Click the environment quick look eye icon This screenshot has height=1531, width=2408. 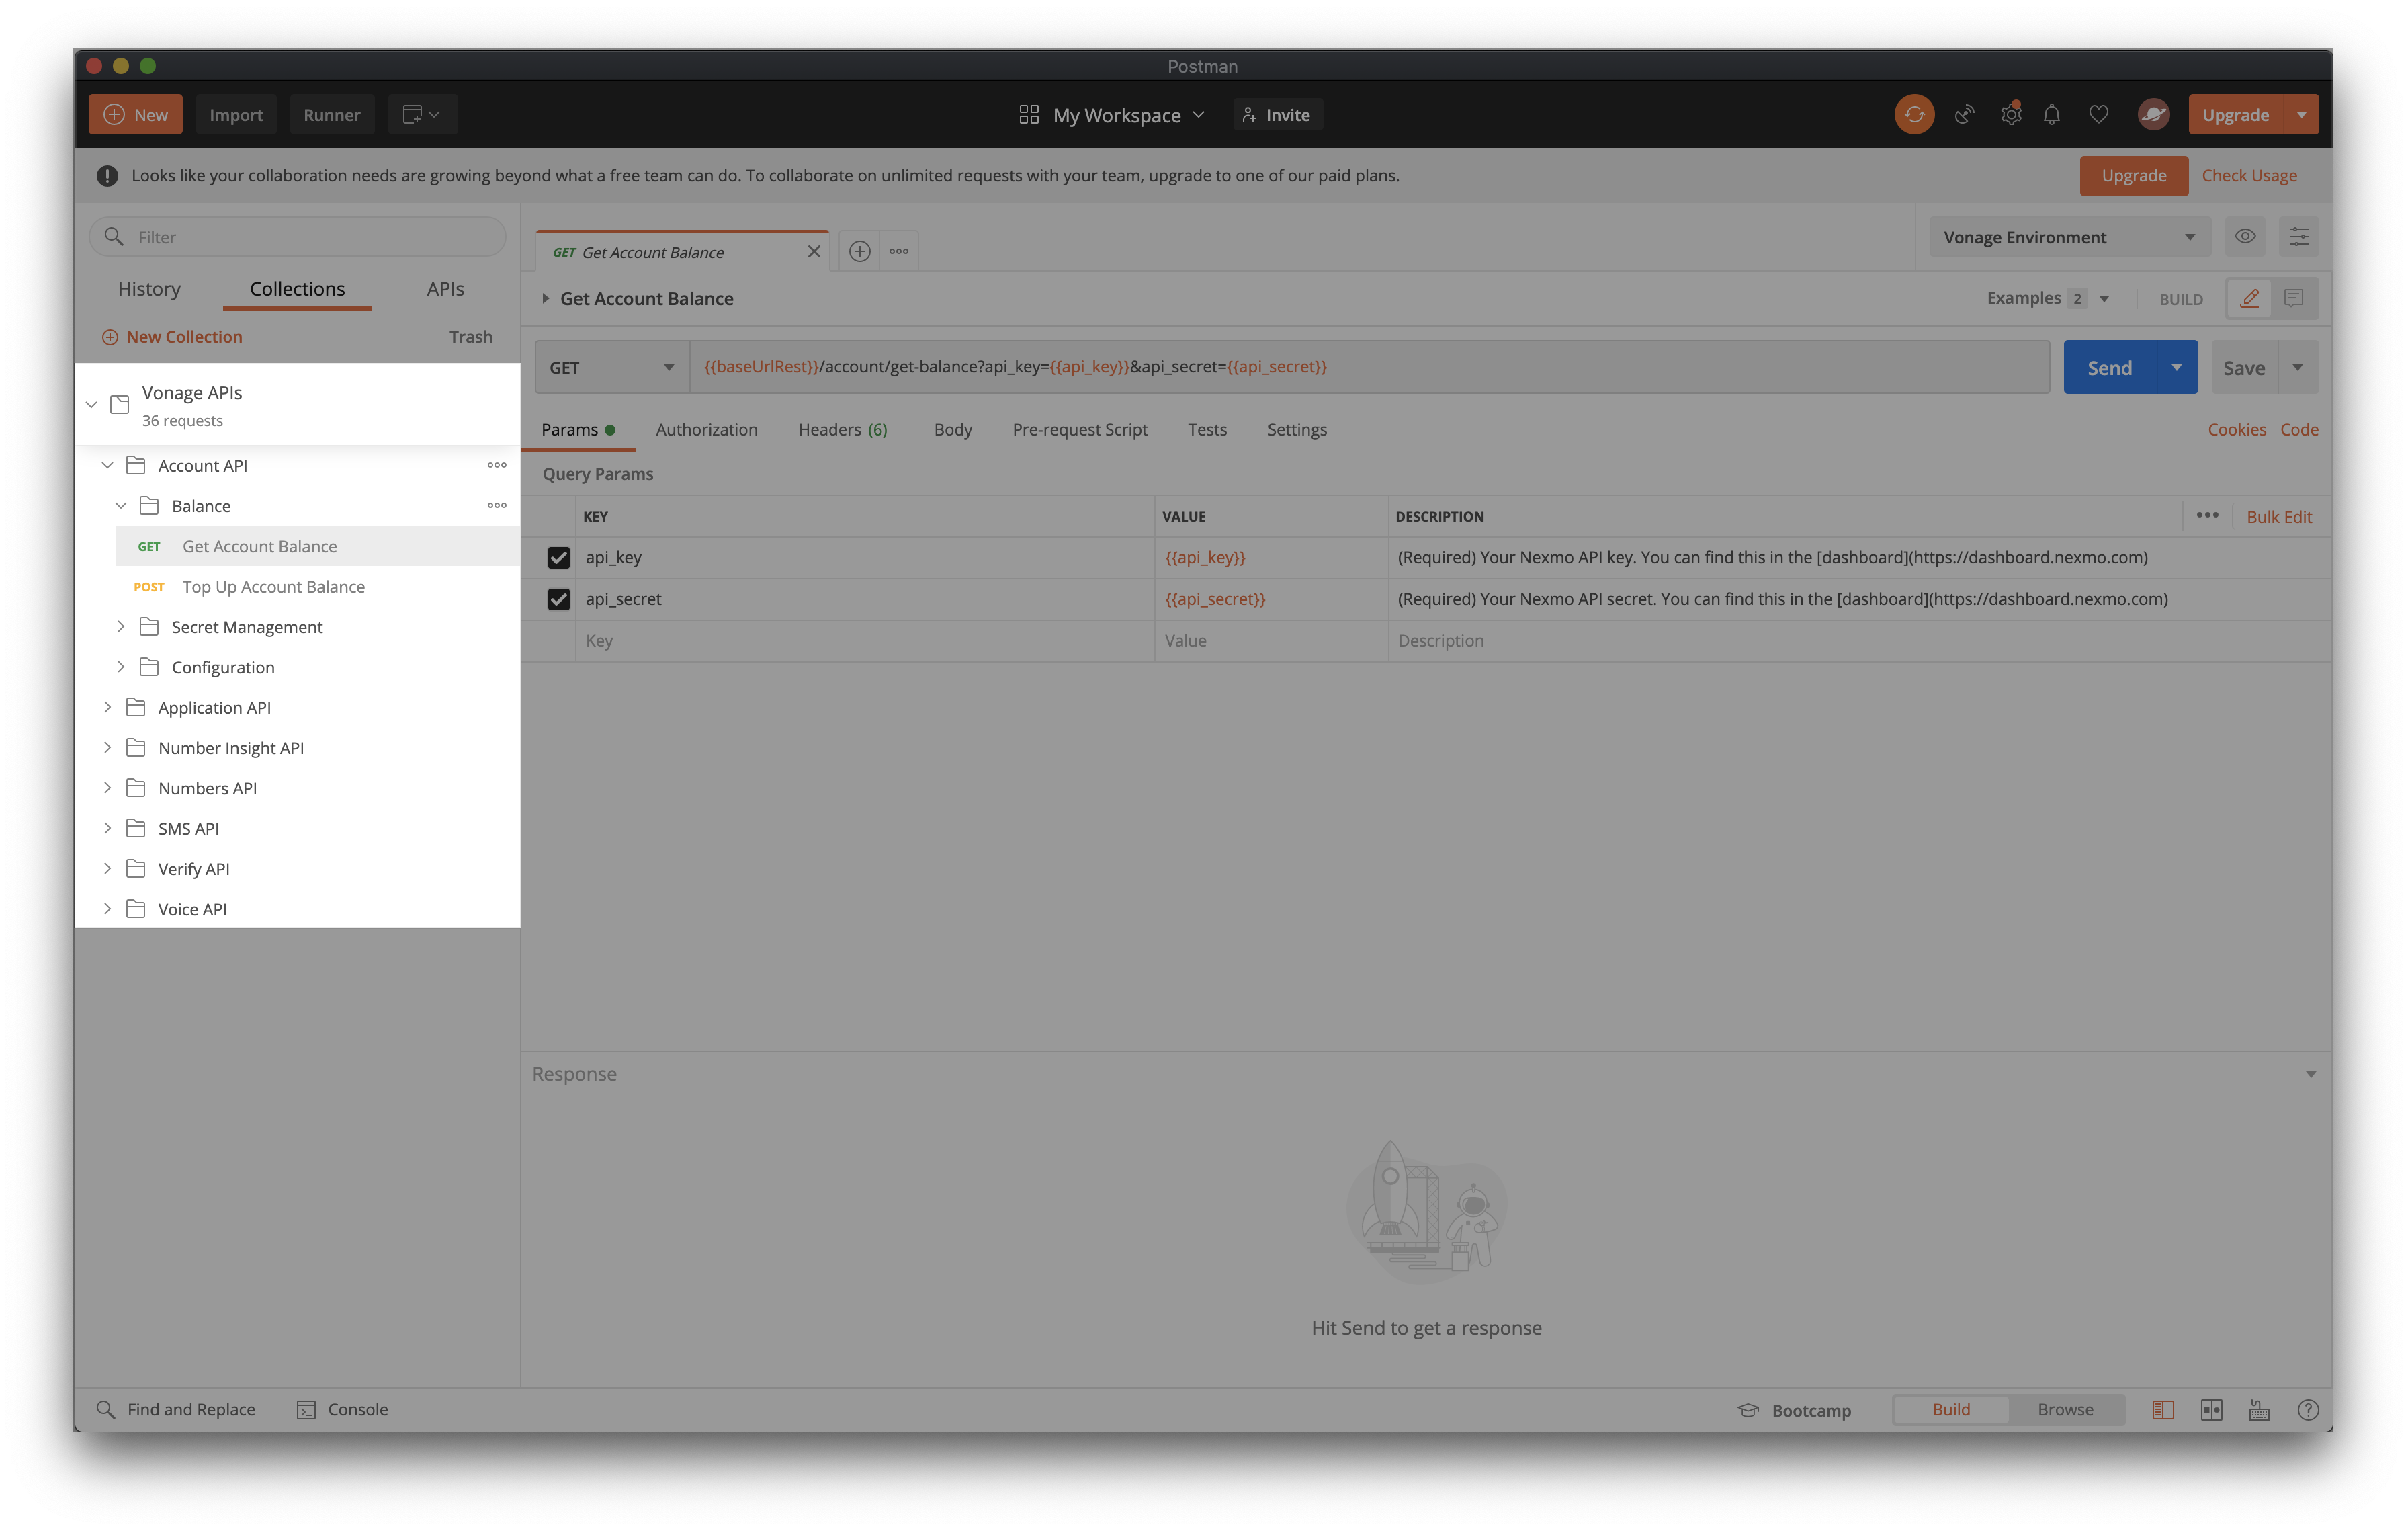(x=2245, y=237)
